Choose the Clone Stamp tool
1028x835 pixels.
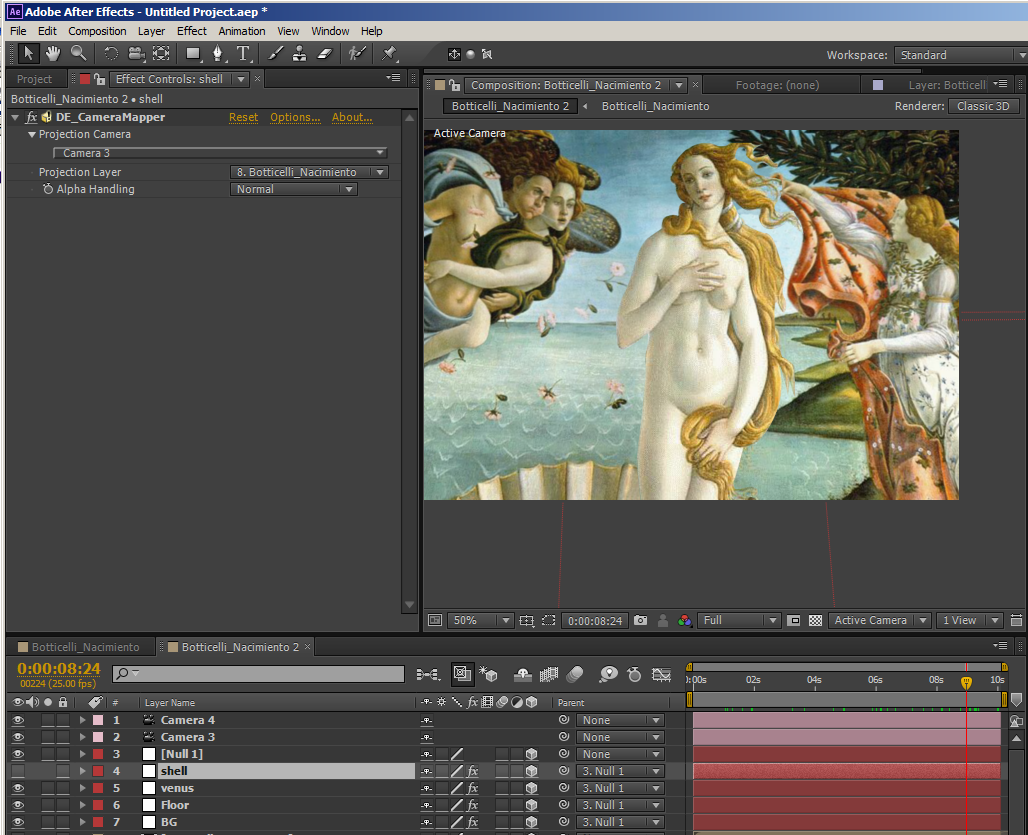coord(300,54)
